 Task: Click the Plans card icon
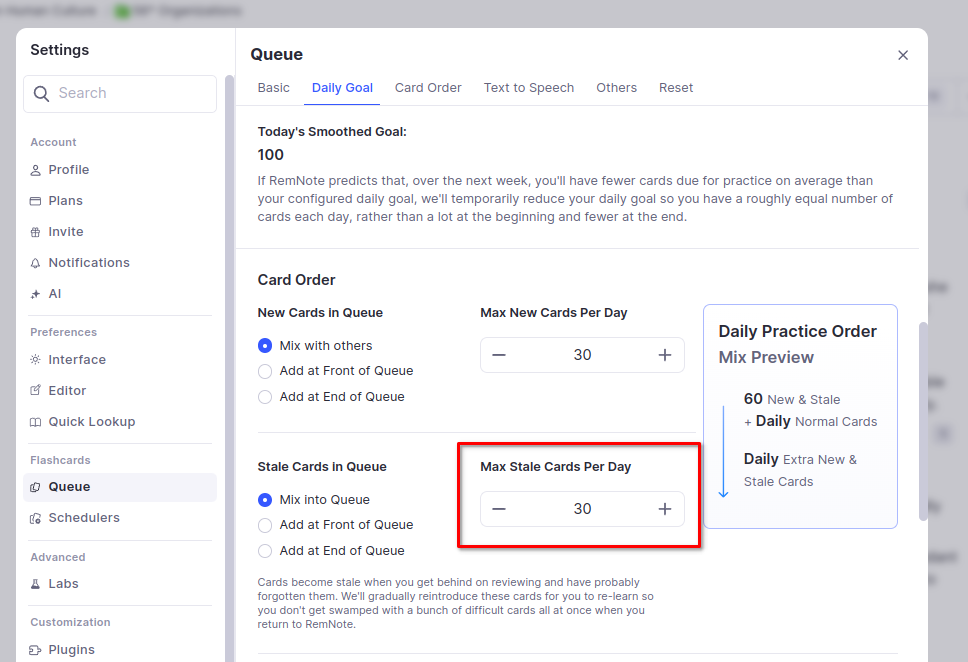coord(36,201)
